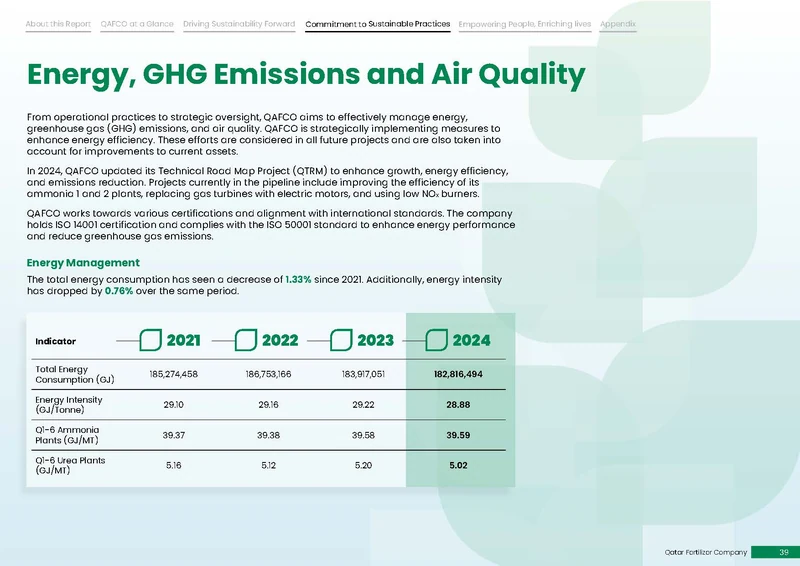
Task: Click paragraph starting 'QAFCO works towards various'
Action: pyautogui.click(x=271, y=225)
